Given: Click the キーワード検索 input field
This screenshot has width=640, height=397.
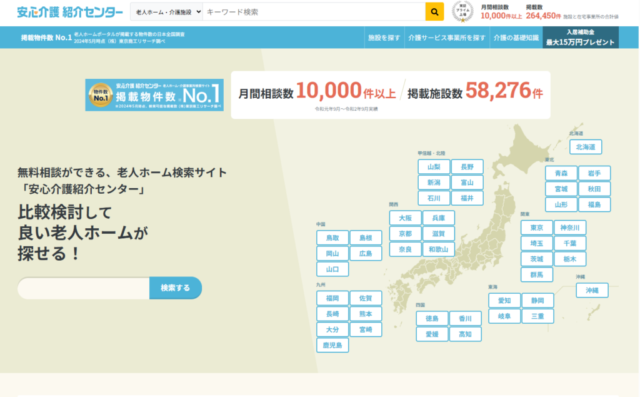Looking at the screenshot, I should (314, 12).
